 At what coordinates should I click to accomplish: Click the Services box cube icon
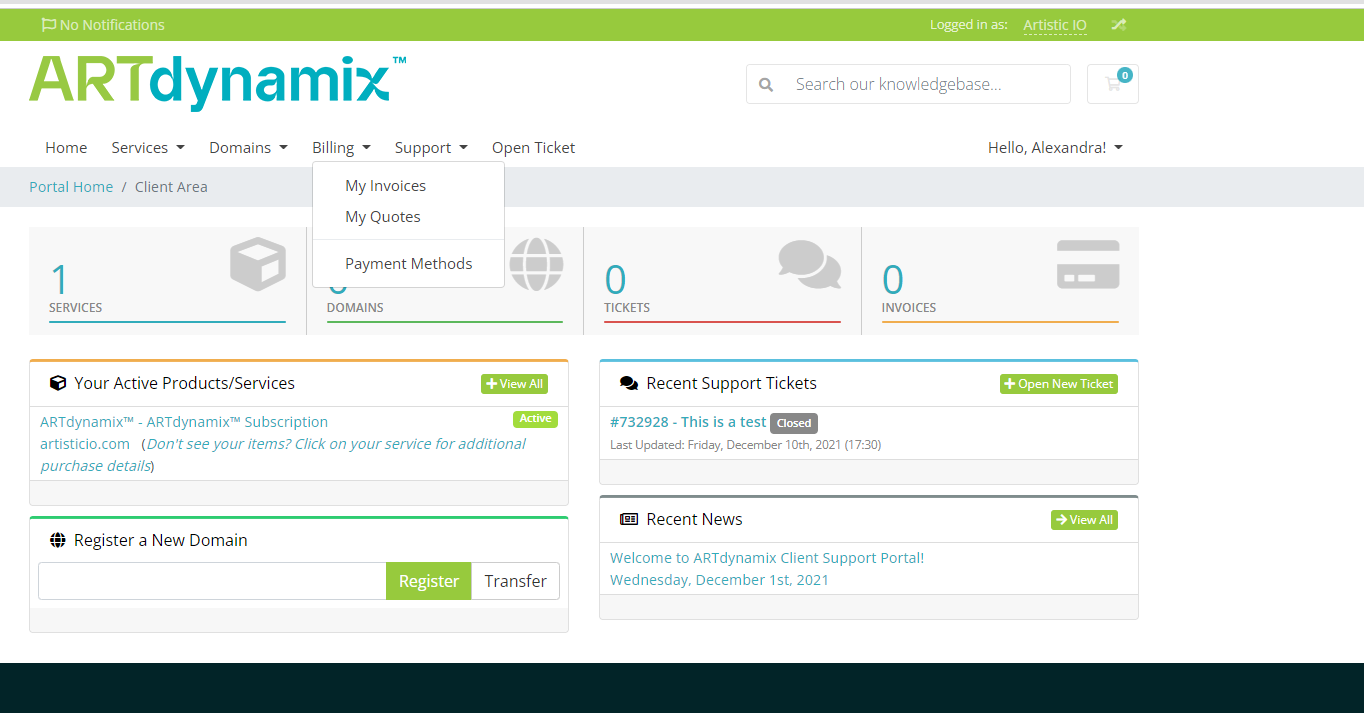click(x=258, y=264)
